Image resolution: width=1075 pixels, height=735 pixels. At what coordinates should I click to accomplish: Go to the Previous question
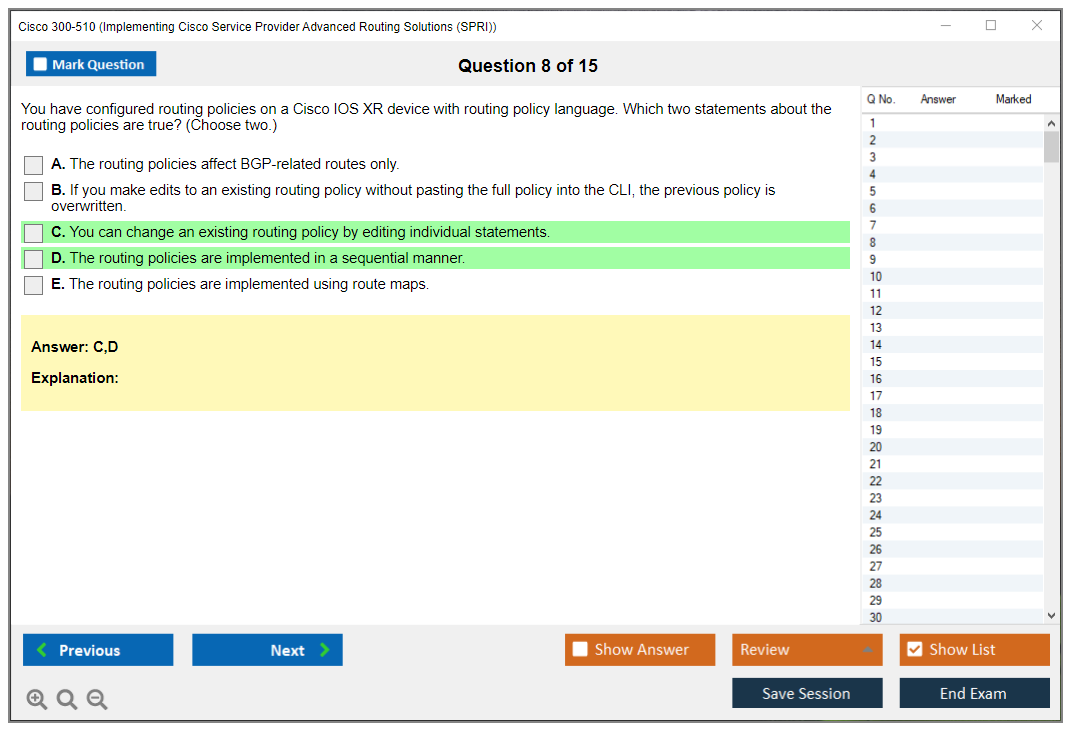[x=98, y=650]
